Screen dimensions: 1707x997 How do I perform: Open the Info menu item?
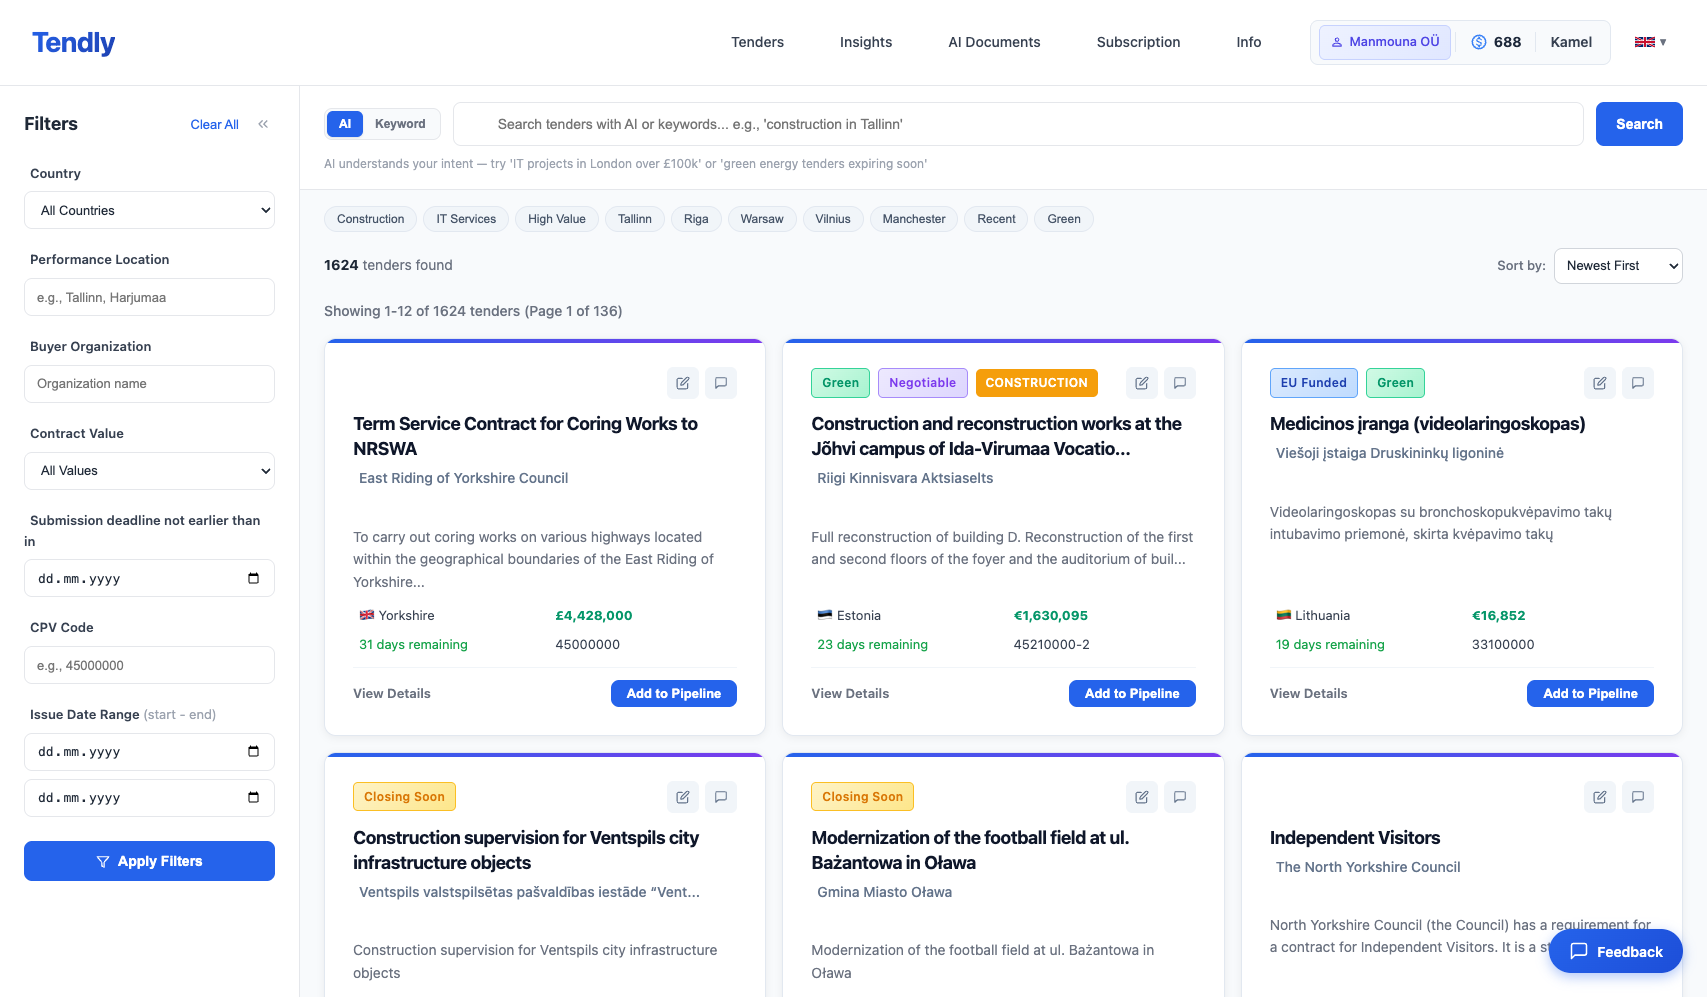pos(1249,42)
